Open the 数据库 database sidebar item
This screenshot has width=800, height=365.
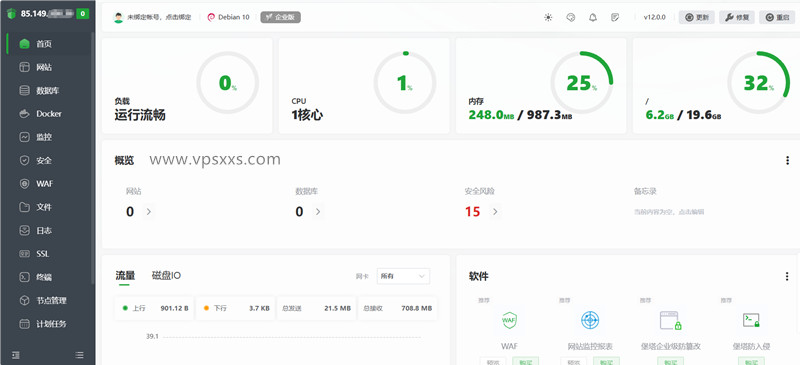pos(48,91)
